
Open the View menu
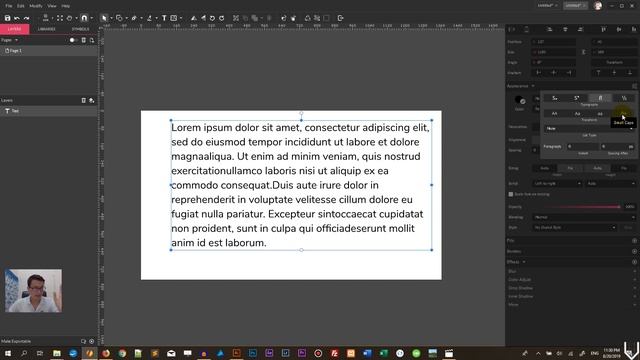[x=52, y=6]
